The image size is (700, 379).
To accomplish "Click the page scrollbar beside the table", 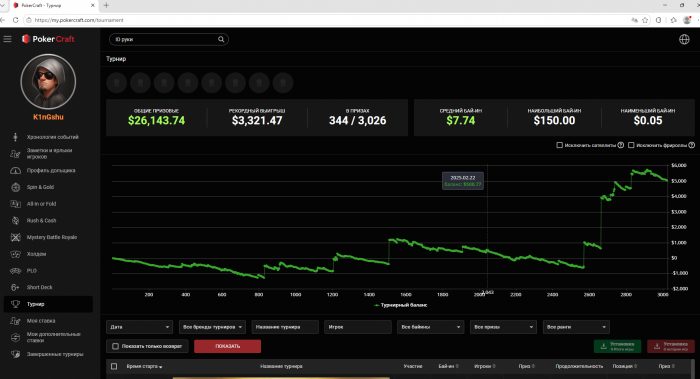I will [x=693, y=368].
